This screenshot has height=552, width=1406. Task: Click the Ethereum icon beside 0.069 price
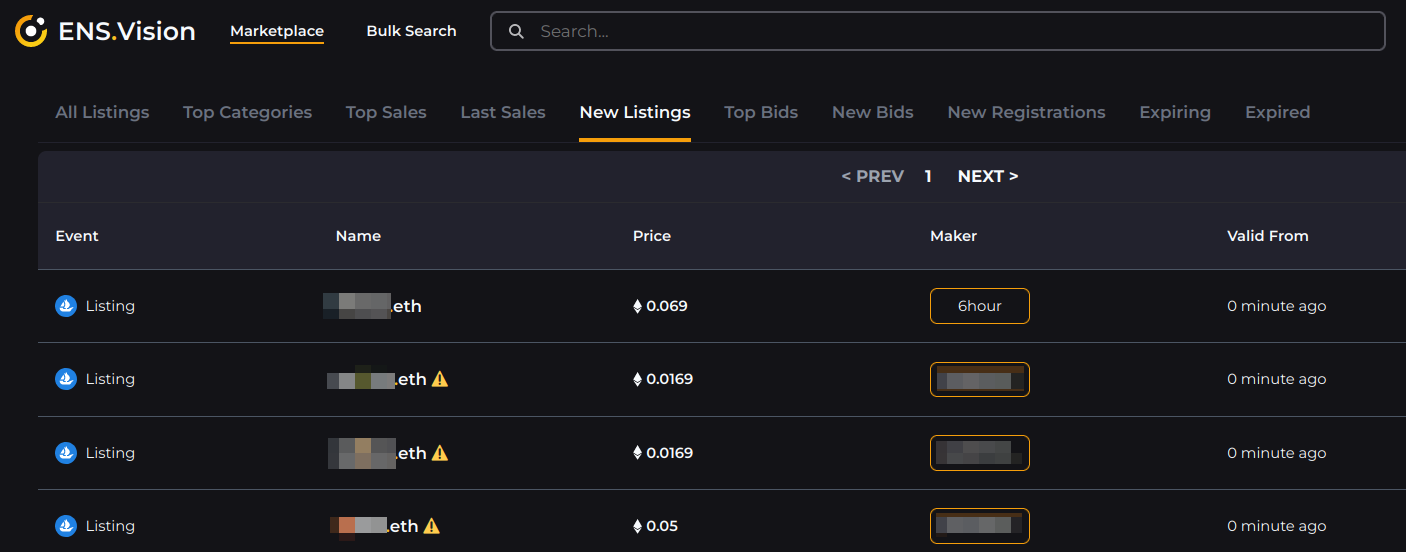tap(637, 306)
